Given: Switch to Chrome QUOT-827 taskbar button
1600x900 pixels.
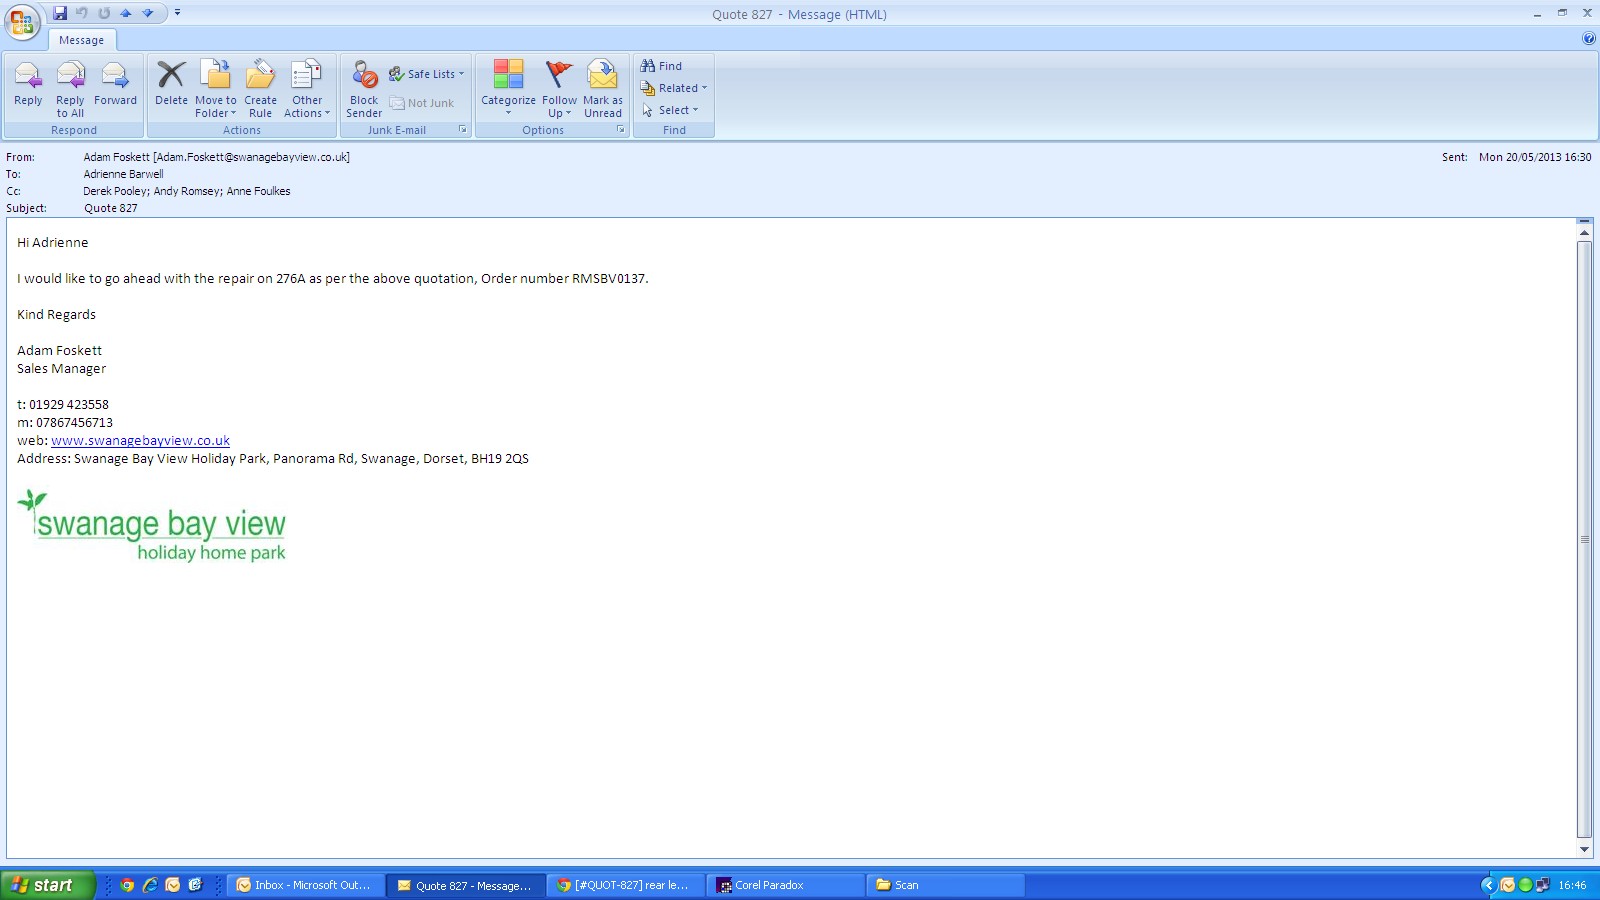Looking at the screenshot, I should [x=628, y=885].
